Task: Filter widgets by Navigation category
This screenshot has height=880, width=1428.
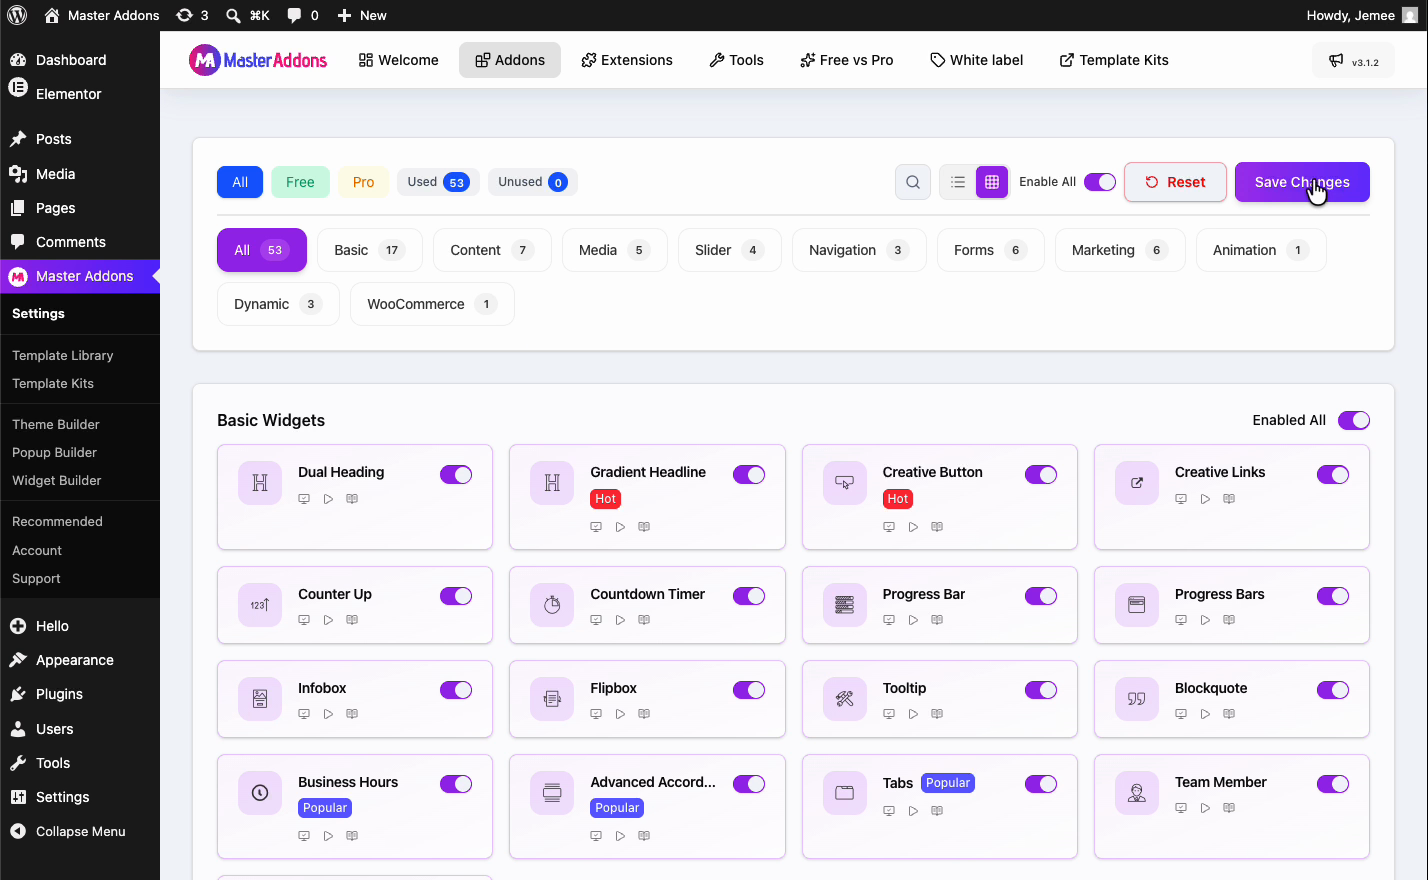Action: (x=859, y=250)
